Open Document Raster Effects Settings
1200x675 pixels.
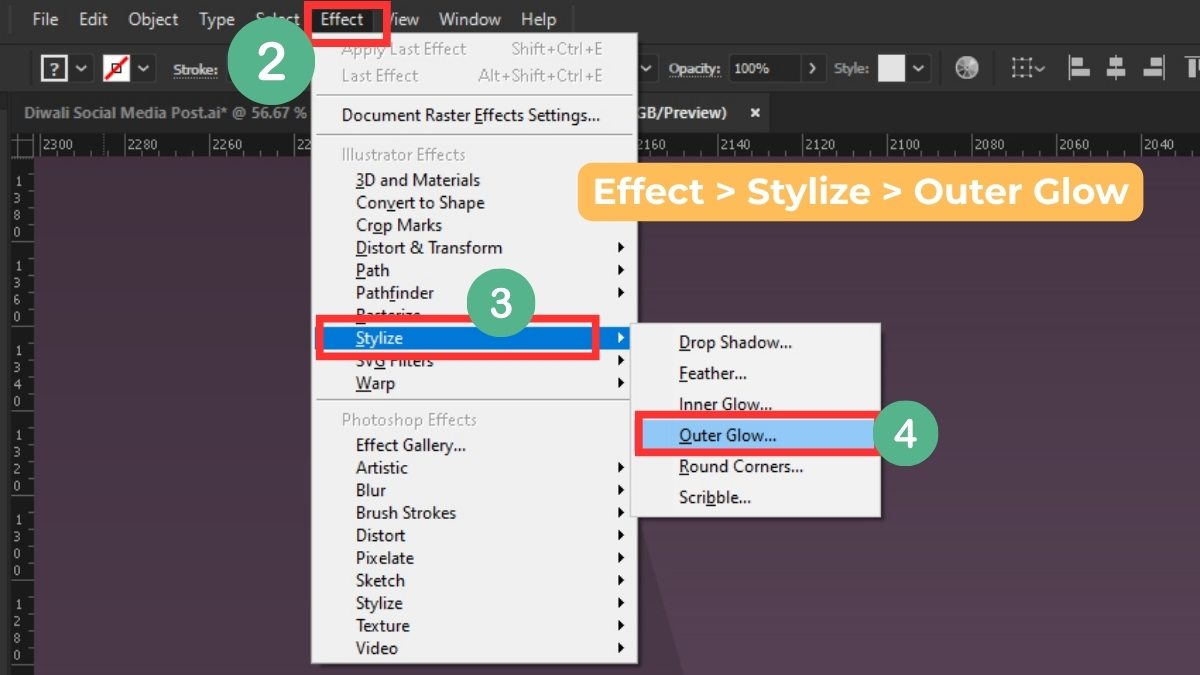[x=471, y=115]
